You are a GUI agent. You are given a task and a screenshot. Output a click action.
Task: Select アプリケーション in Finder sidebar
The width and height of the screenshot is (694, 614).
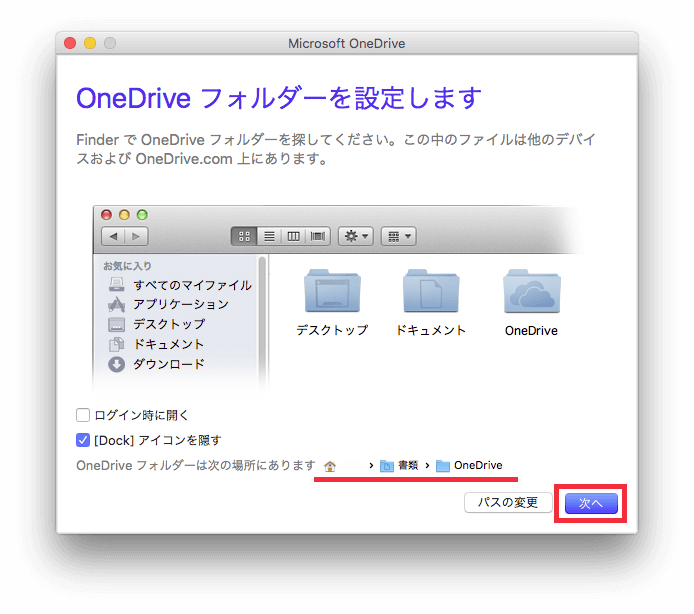pyautogui.click(x=168, y=304)
